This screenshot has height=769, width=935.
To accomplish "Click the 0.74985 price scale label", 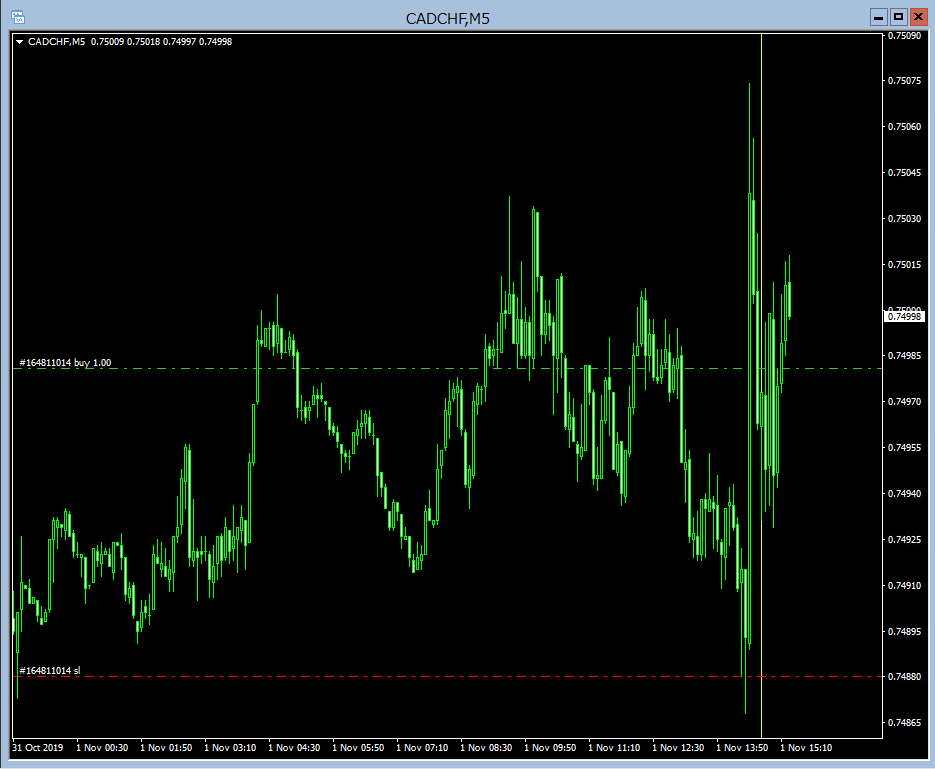I will coord(904,355).
